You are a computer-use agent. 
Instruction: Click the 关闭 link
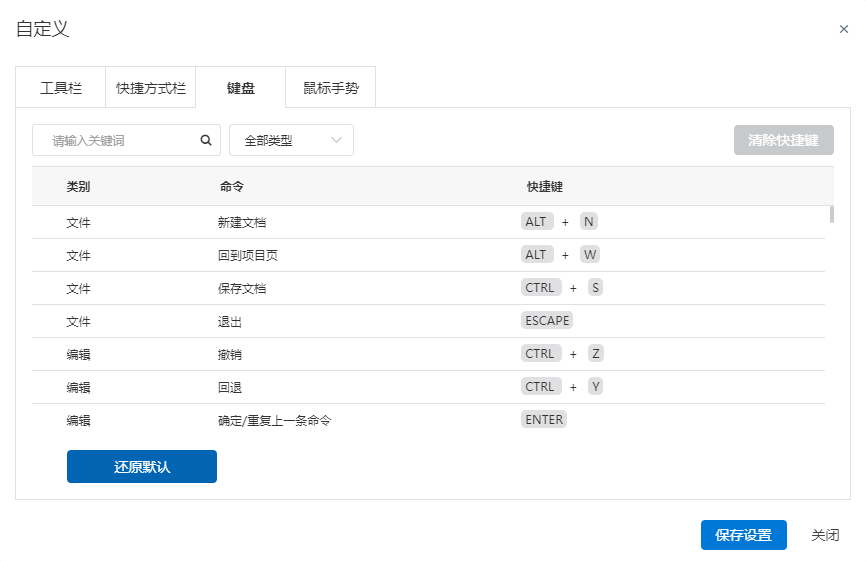pos(825,534)
